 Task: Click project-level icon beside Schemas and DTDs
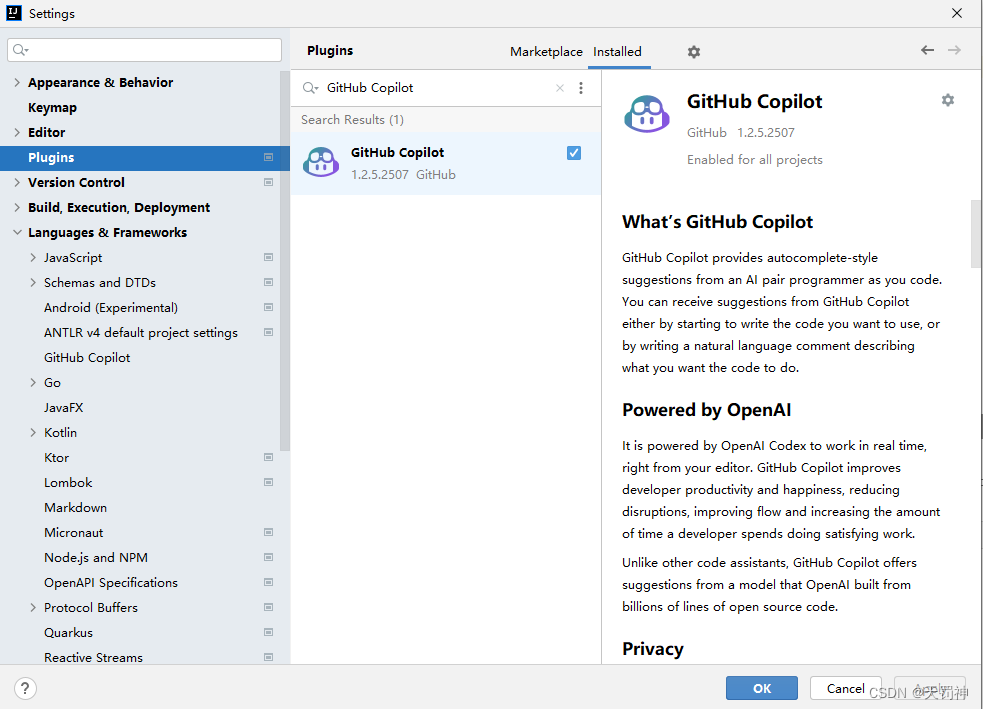(x=268, y=282)
